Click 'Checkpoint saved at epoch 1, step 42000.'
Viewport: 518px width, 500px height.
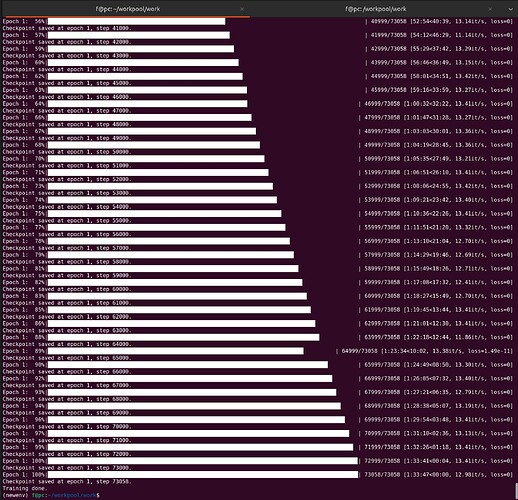[67, 42]
